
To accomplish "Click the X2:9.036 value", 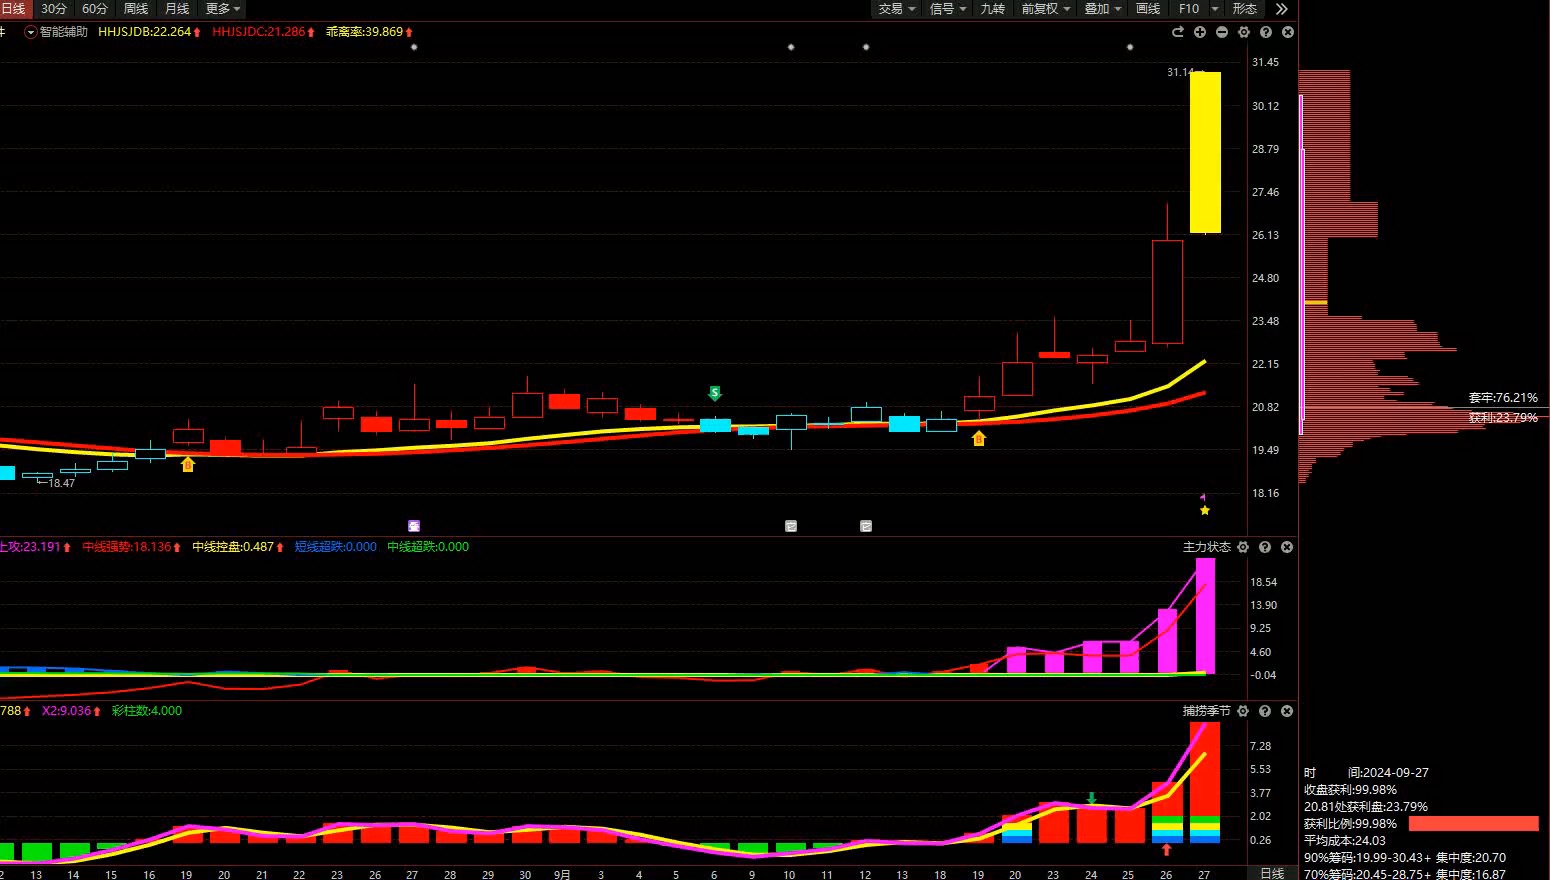I will (66, 711).
